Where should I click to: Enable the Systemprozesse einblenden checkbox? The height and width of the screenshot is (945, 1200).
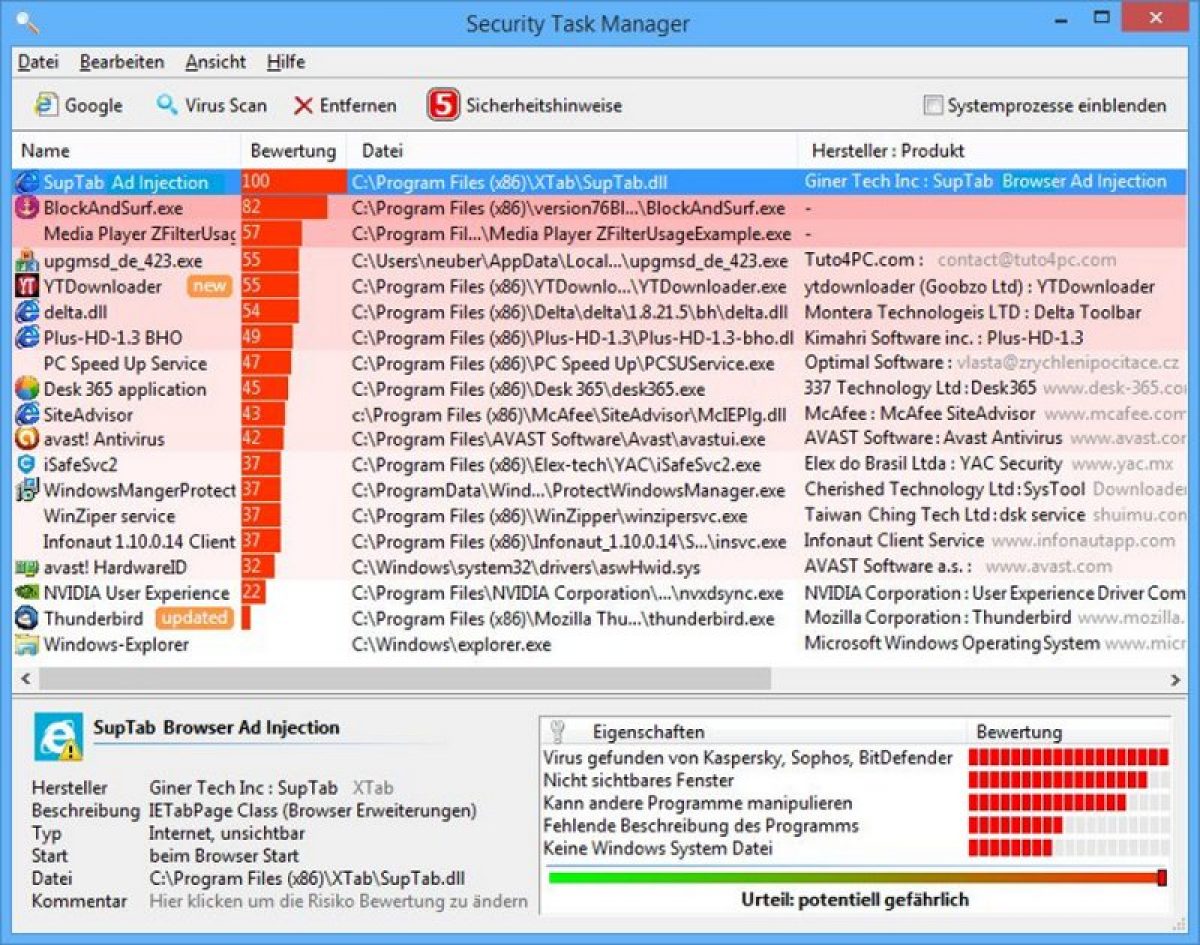[x=933, y=104]
